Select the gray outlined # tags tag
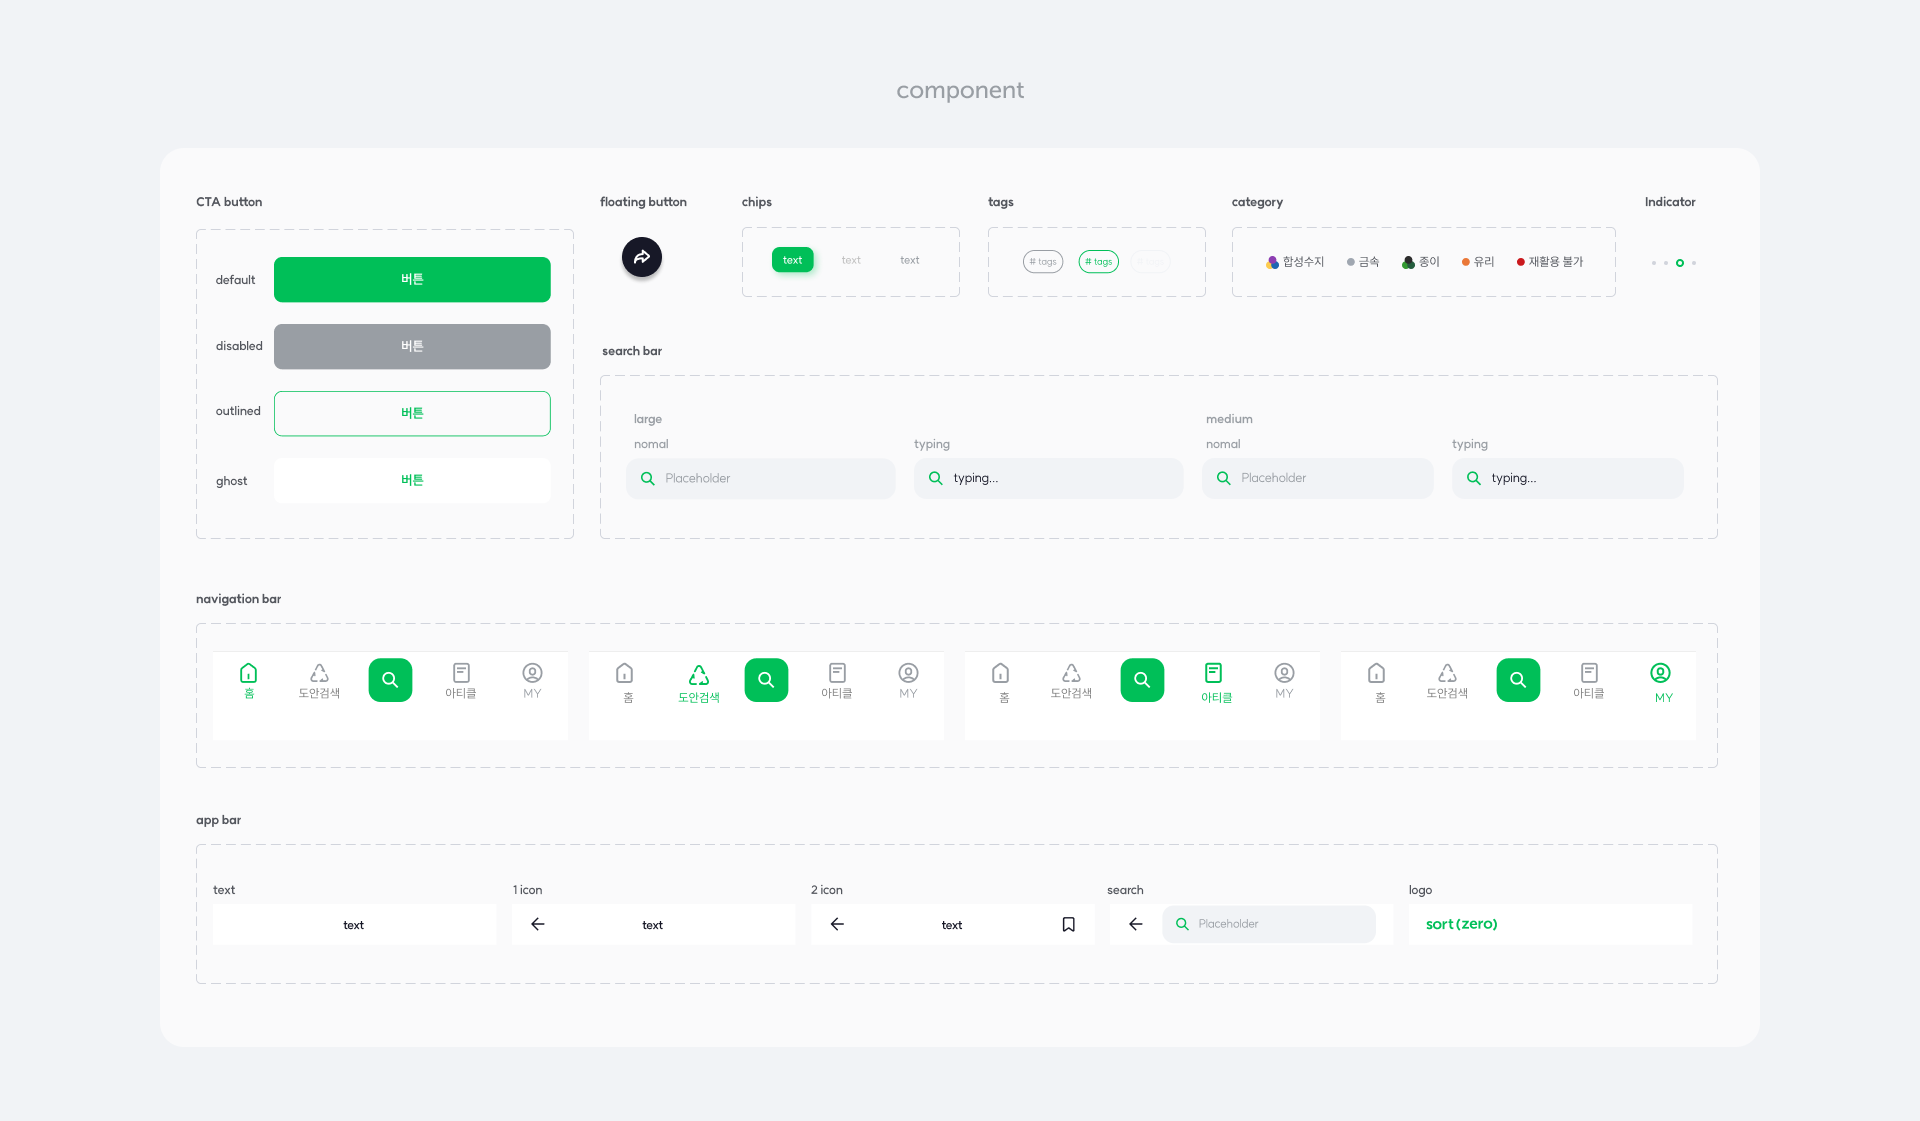This screenshot has height=1121, width=1920. tap(1043, 262)
